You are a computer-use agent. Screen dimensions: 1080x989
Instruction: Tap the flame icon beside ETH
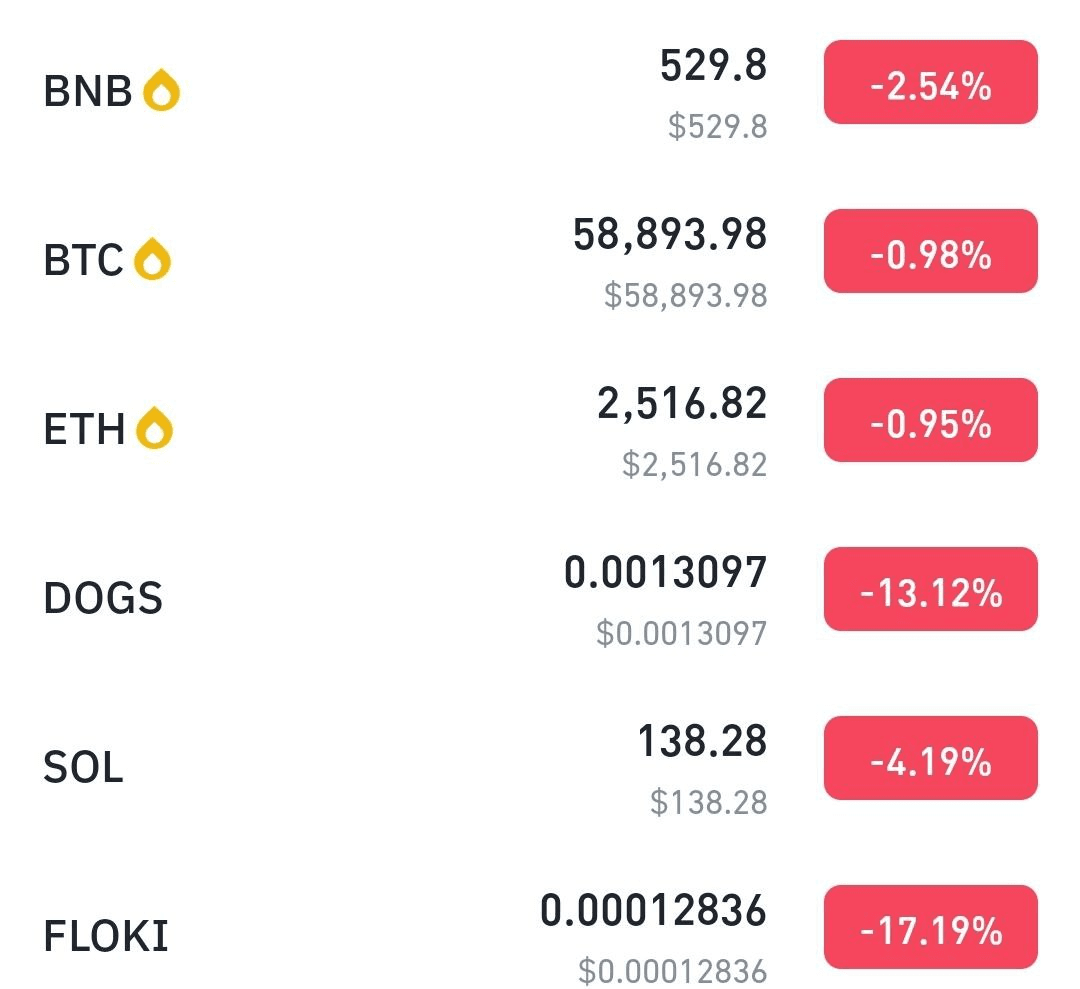pos(154,428)
